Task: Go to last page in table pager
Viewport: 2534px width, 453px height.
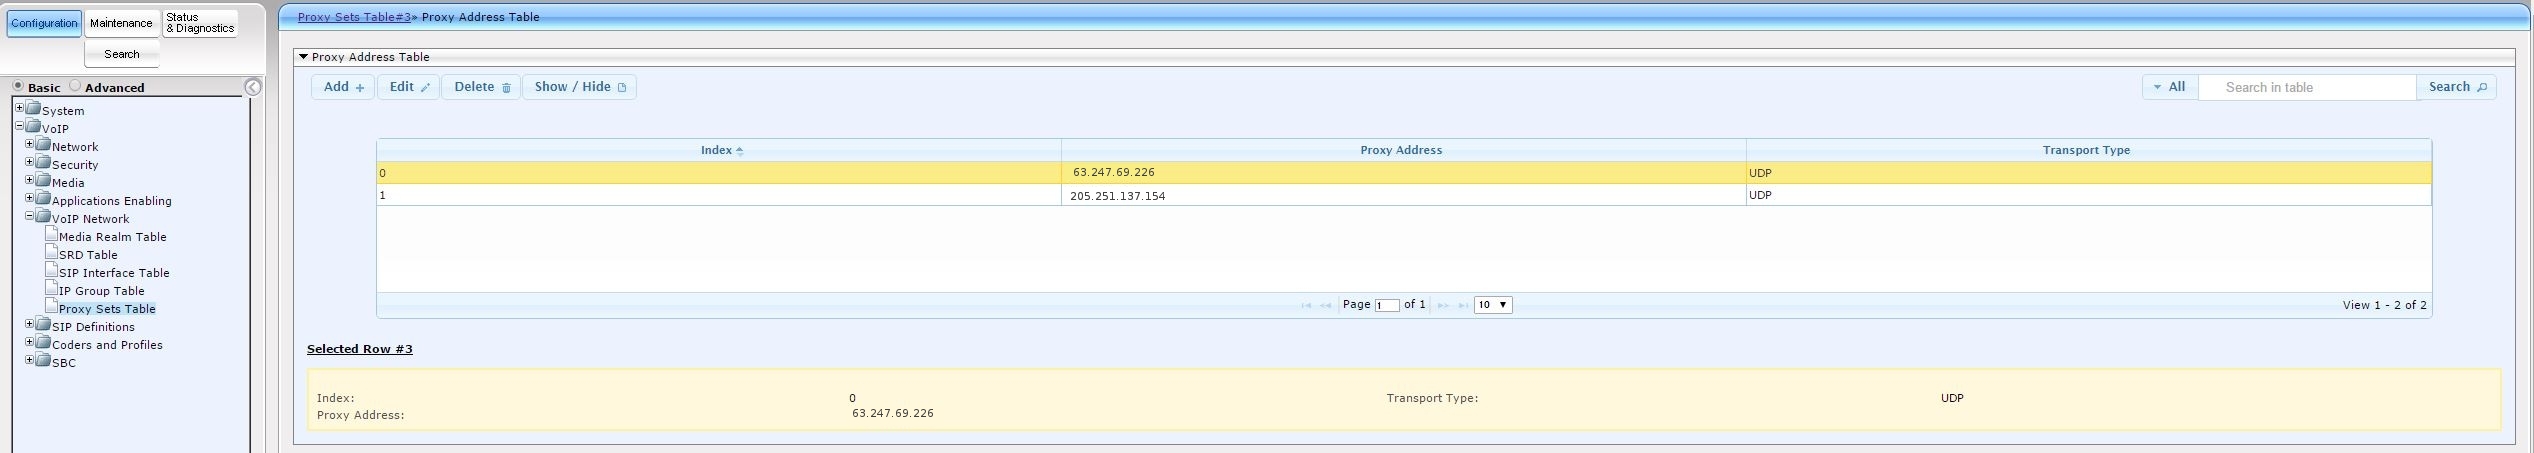Action: click(1463, 305)
